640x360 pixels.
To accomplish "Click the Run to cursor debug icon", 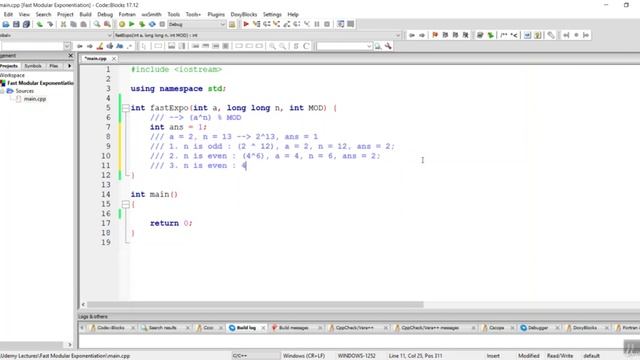I will (256, 24).
